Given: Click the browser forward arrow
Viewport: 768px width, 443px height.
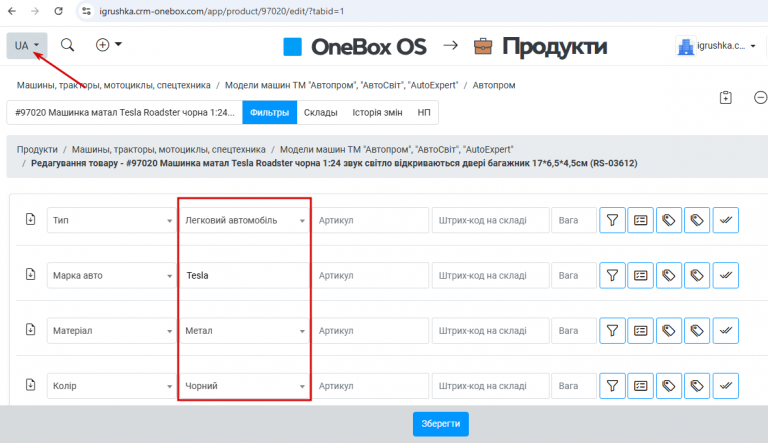Looking at the screenshot, I should [35, 11].
